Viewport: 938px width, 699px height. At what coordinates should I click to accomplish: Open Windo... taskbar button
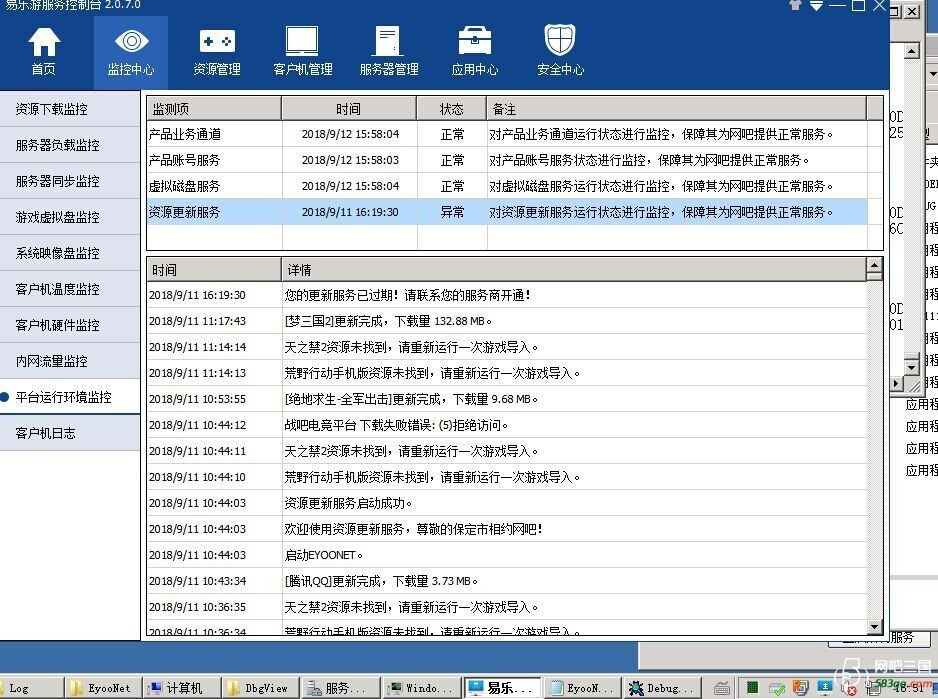click(x=421, y=688)
